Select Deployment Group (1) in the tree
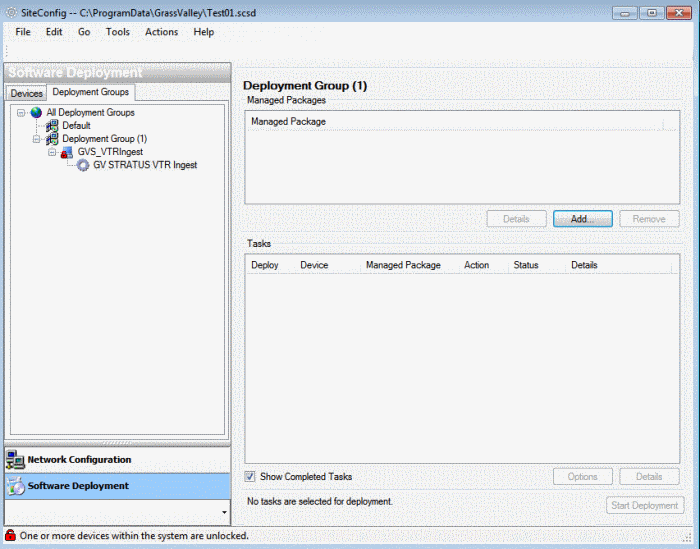Viewport: 700px width, 549px height. coord(104,139)
